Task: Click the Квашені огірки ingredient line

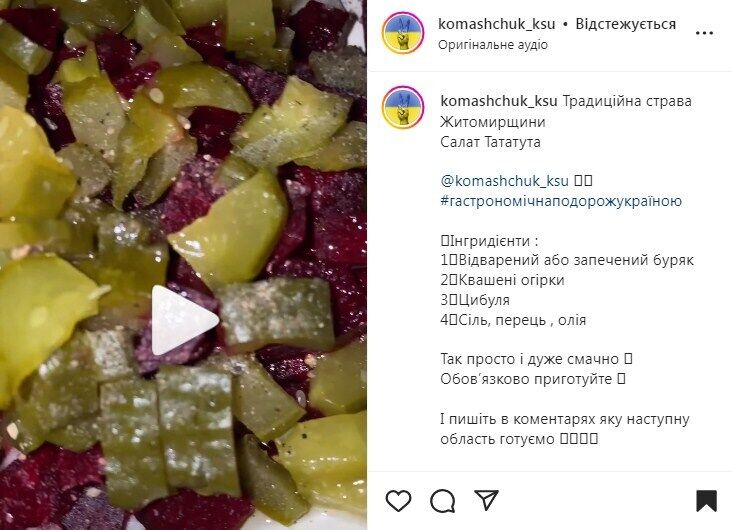Action: (x=502, y=280)
